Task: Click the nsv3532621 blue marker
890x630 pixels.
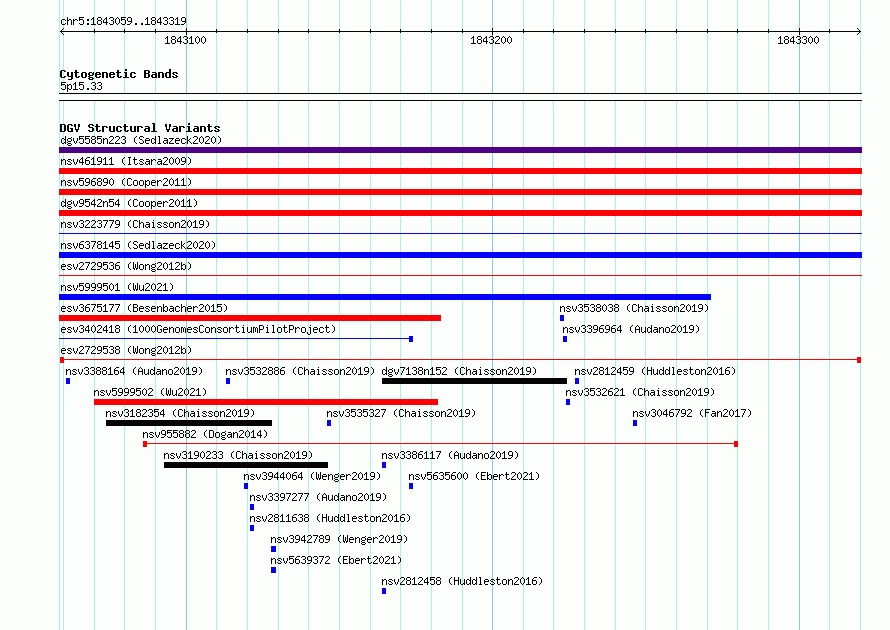Action: pos(568,402)
